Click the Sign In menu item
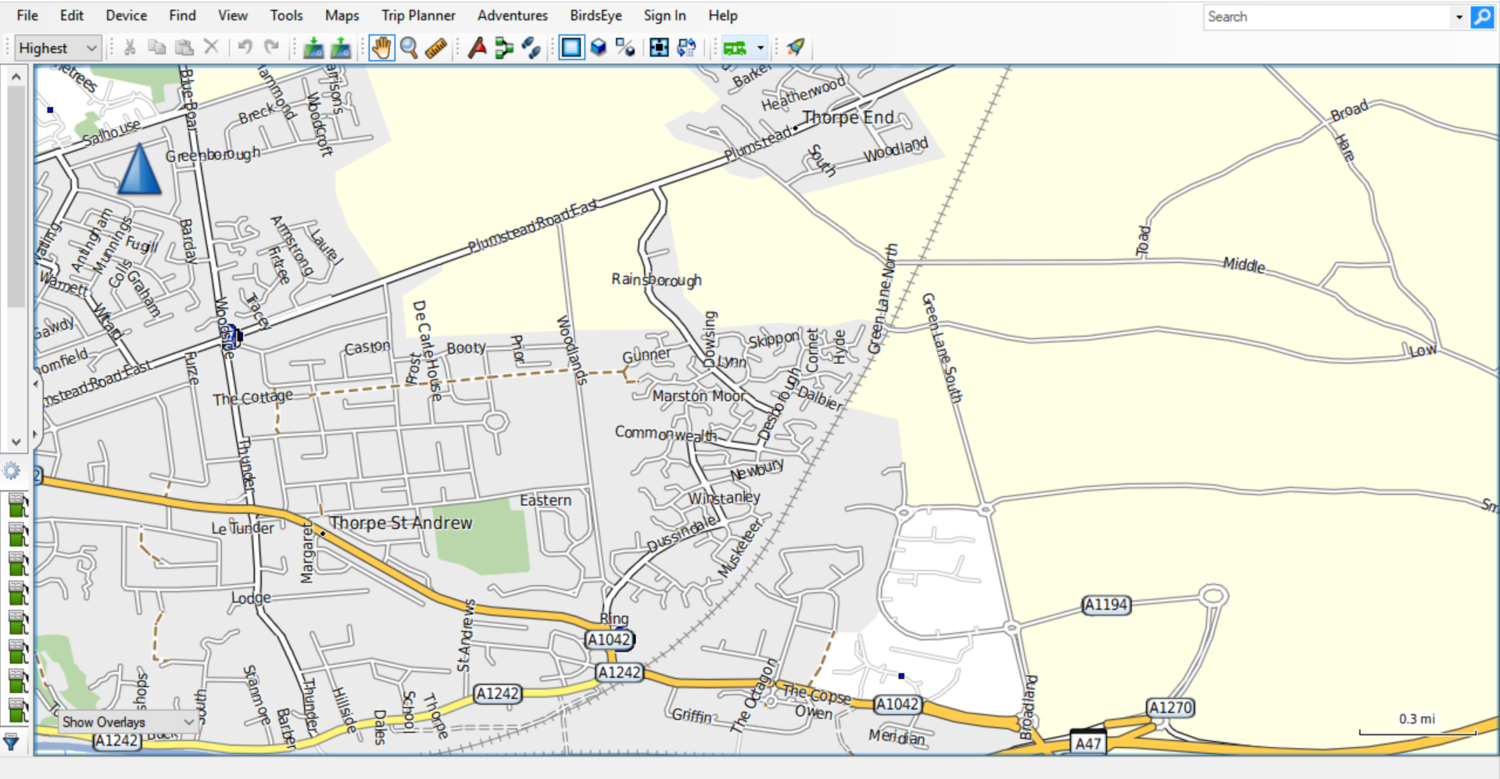The width and height of the screenshot is (1500, 779). pos(665,15)
